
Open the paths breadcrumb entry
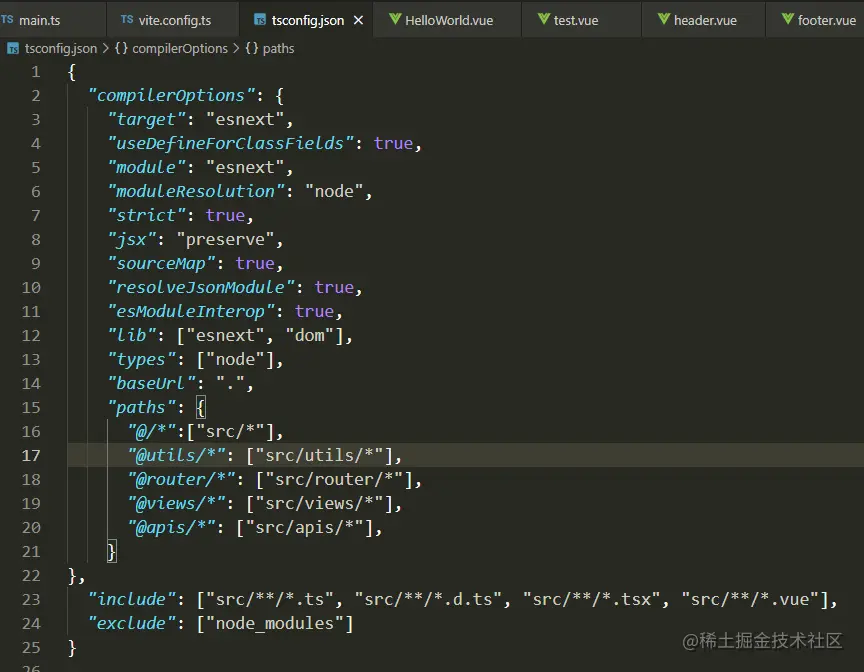pyautogui.click(x=278, y=48)
